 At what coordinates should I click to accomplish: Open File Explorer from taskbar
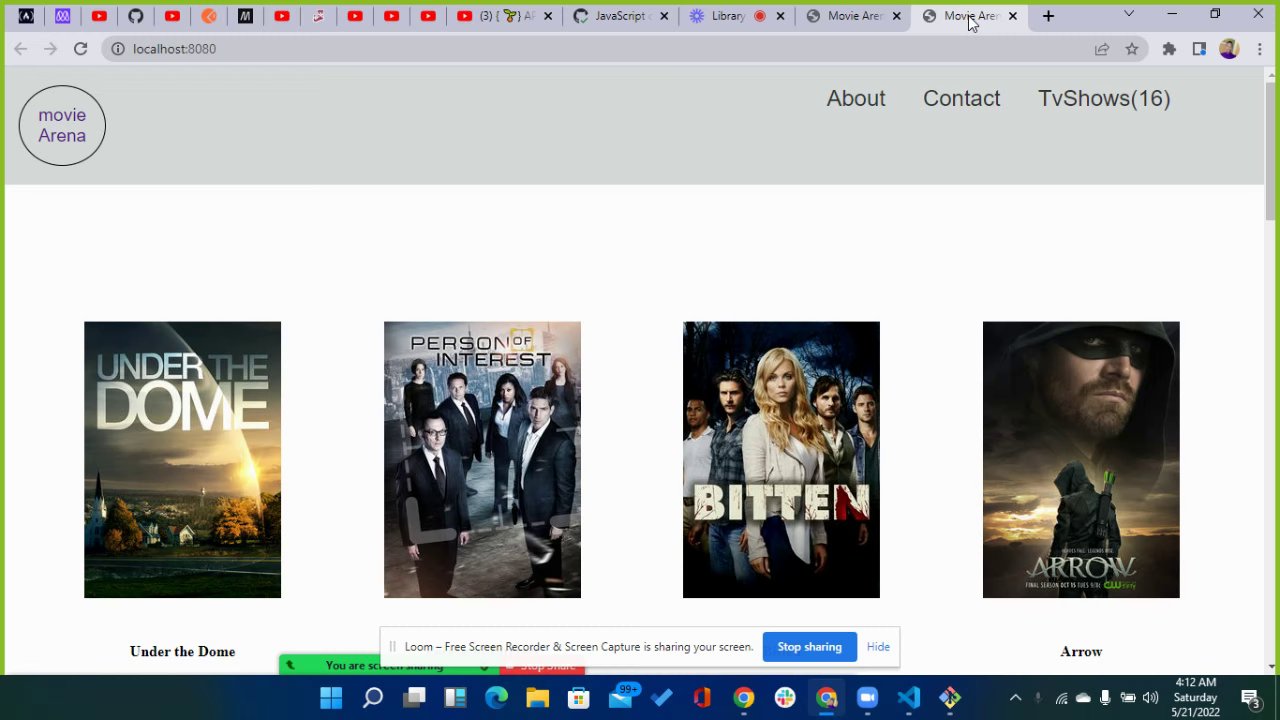click(x=537, y=697)
